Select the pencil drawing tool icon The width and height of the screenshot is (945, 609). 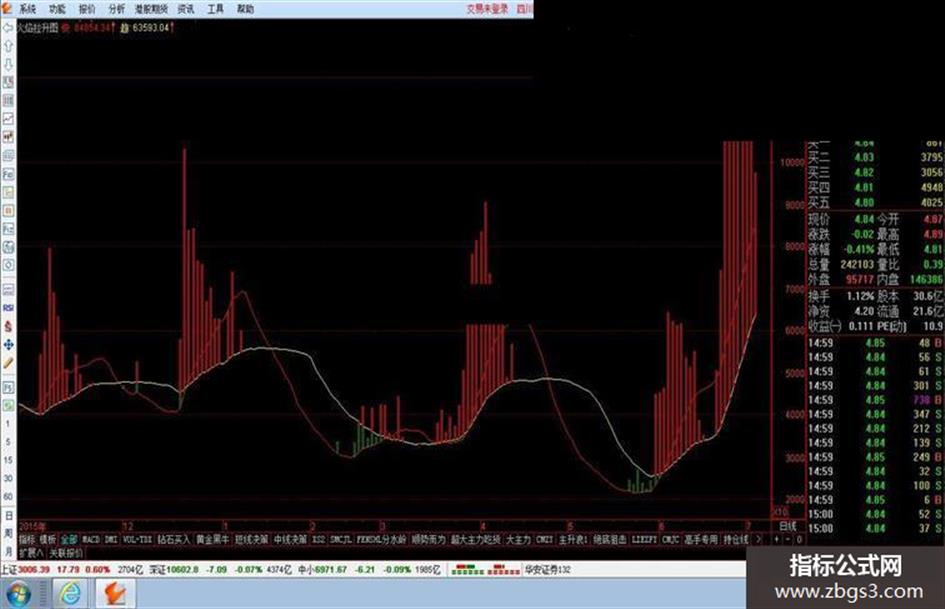coord(8,362)
